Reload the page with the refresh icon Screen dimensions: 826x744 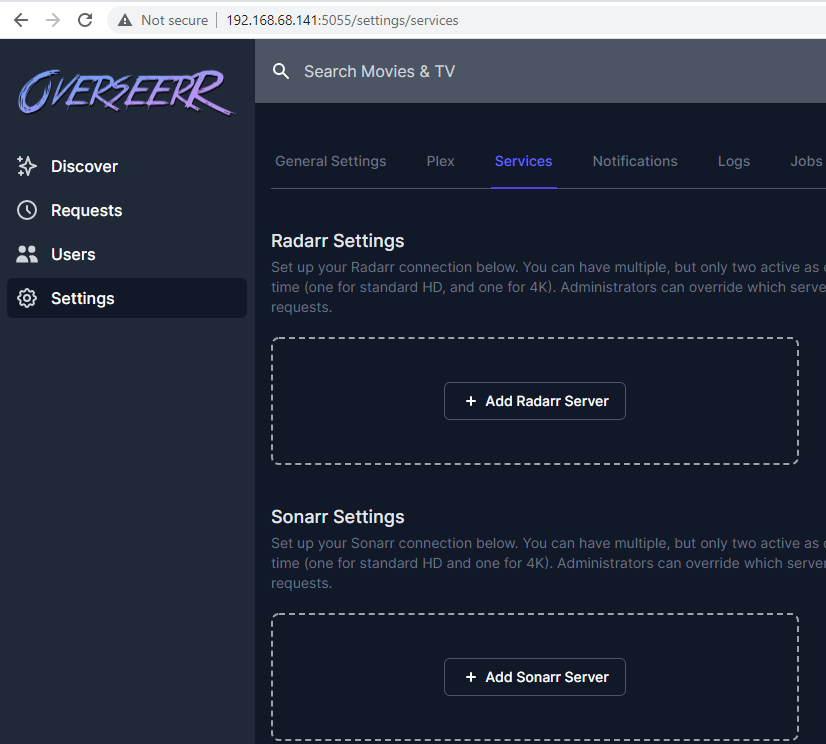[85, 20]
